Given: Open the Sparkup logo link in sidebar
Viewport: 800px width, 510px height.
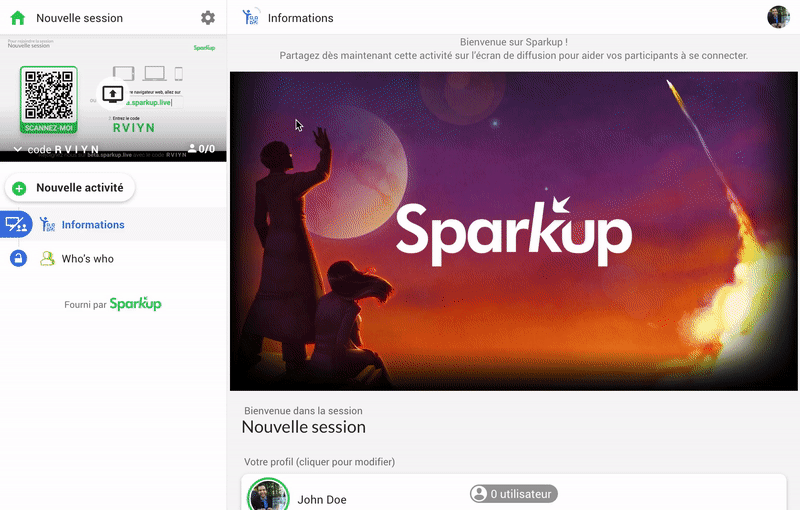Looking at the screenshot, I should click(x=136, y=303).
